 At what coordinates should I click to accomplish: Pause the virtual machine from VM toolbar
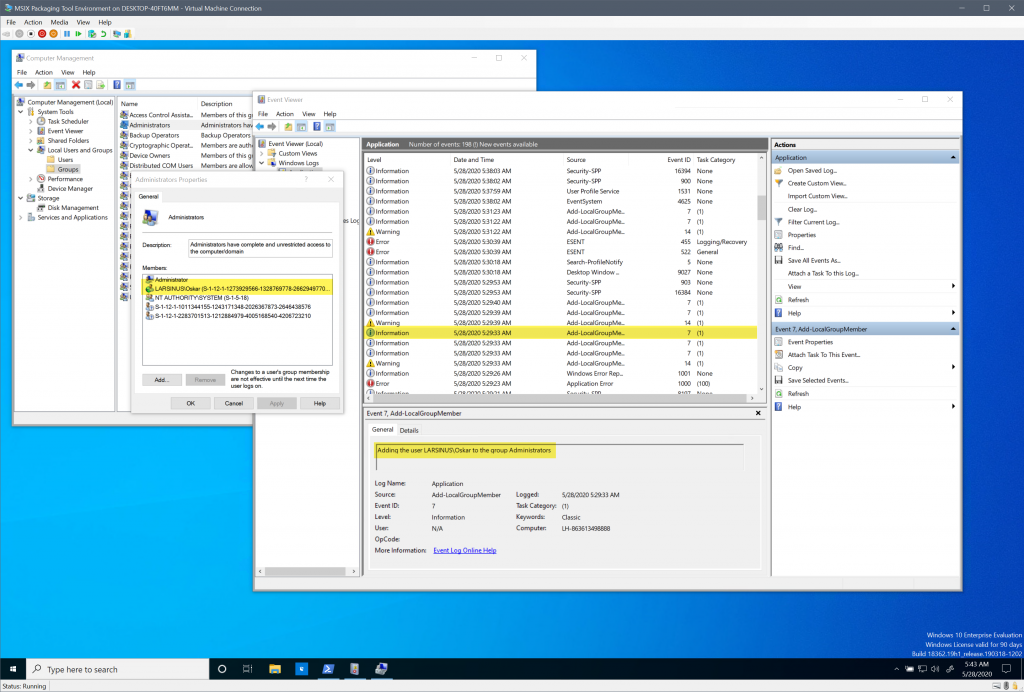67,33
